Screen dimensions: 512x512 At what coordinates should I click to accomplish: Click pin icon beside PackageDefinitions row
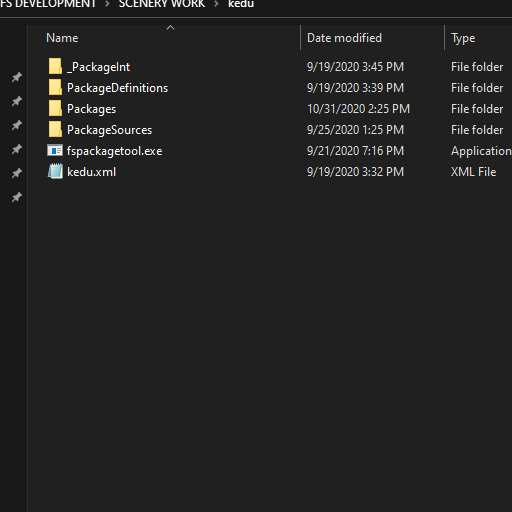[x=17, y=101]
